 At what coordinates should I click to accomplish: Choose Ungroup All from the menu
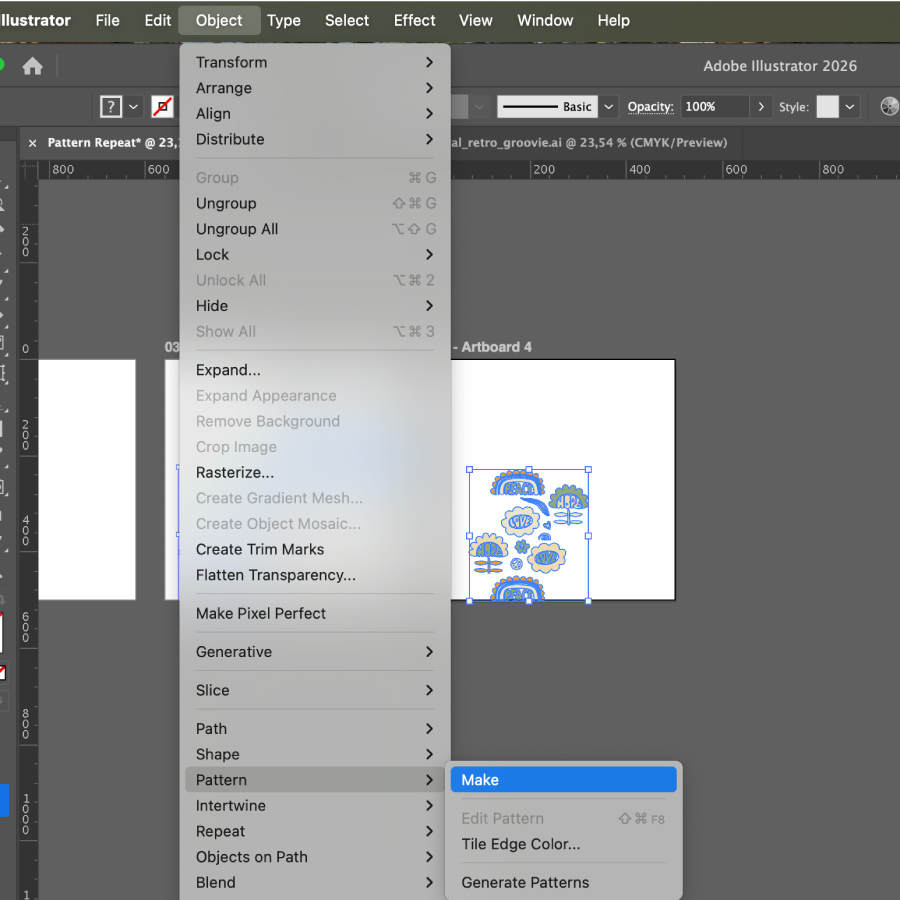(315, 229)
